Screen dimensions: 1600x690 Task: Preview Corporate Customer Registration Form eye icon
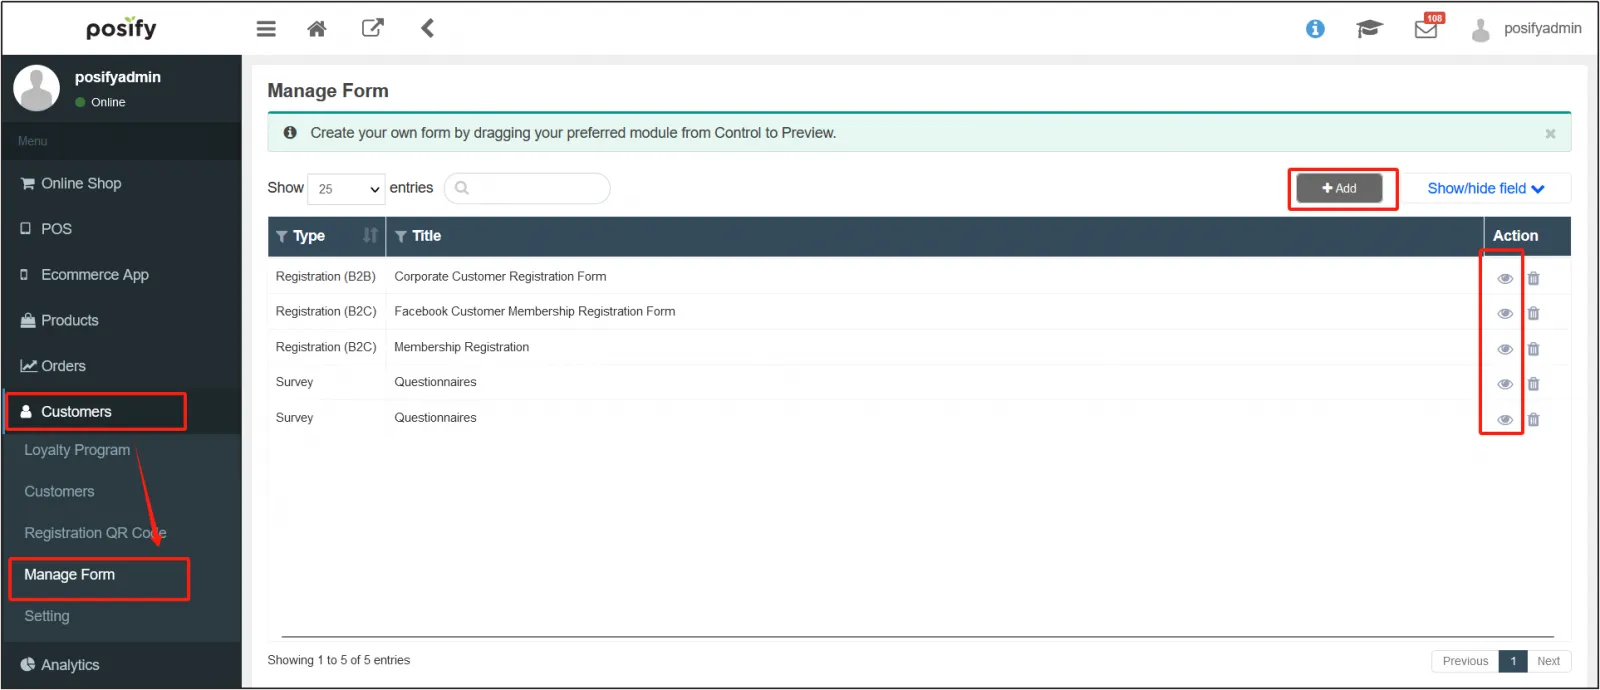tap(1505, 279)
